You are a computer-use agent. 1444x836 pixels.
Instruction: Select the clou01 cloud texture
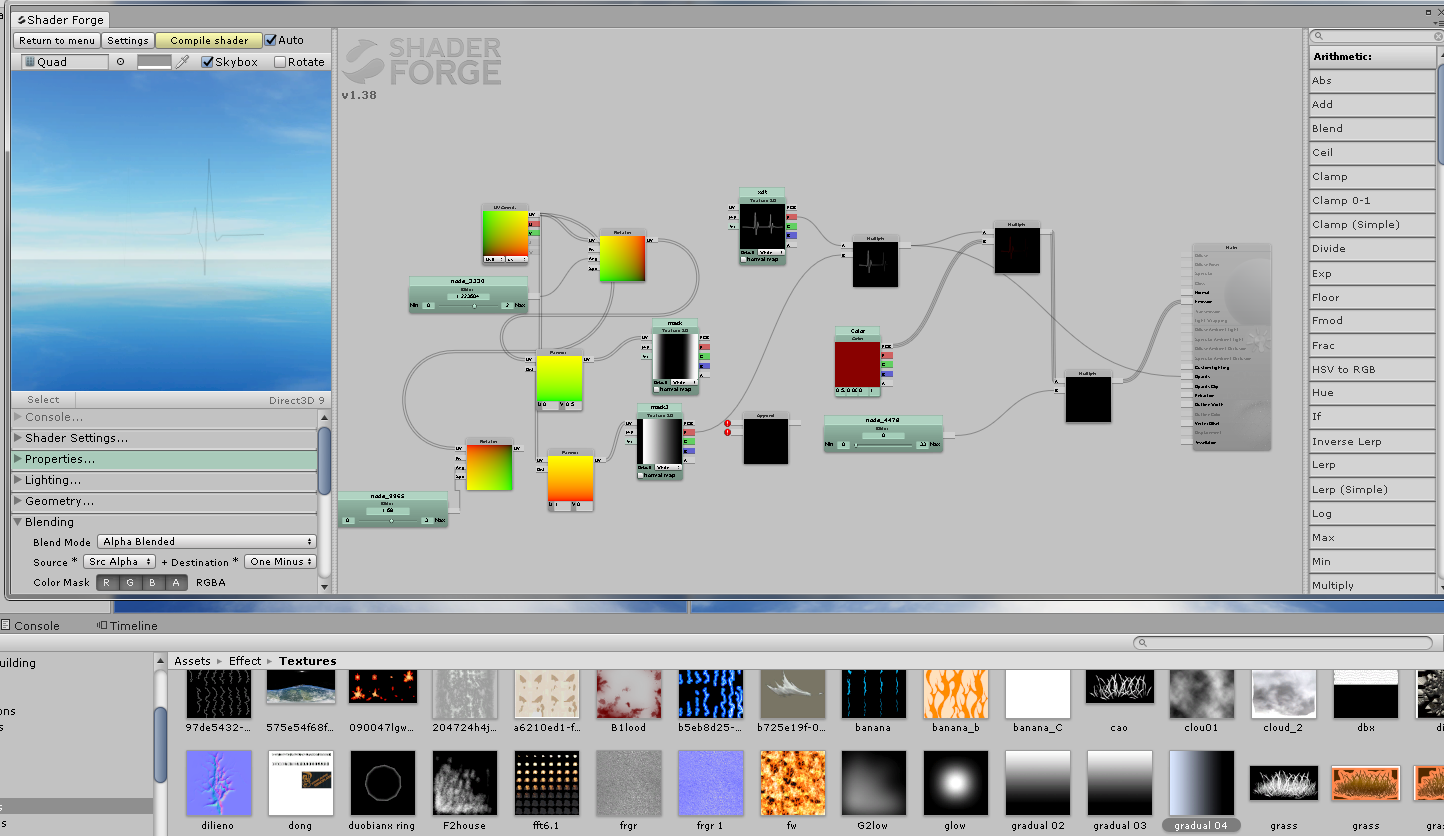point(1201,694)
